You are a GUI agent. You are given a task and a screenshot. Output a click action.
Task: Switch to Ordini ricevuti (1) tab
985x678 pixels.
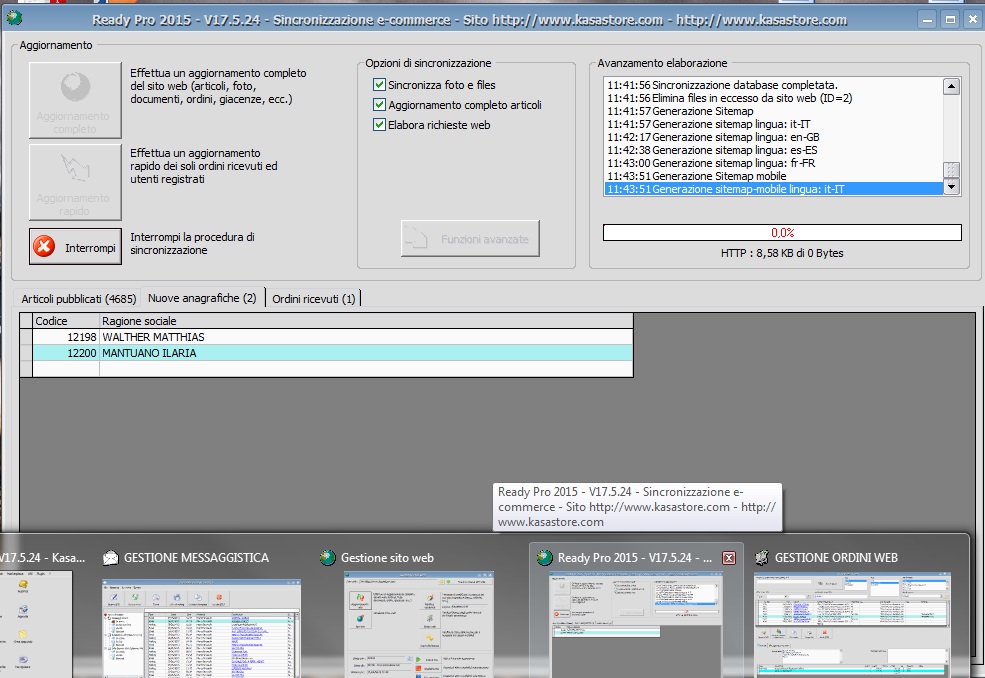313,298
